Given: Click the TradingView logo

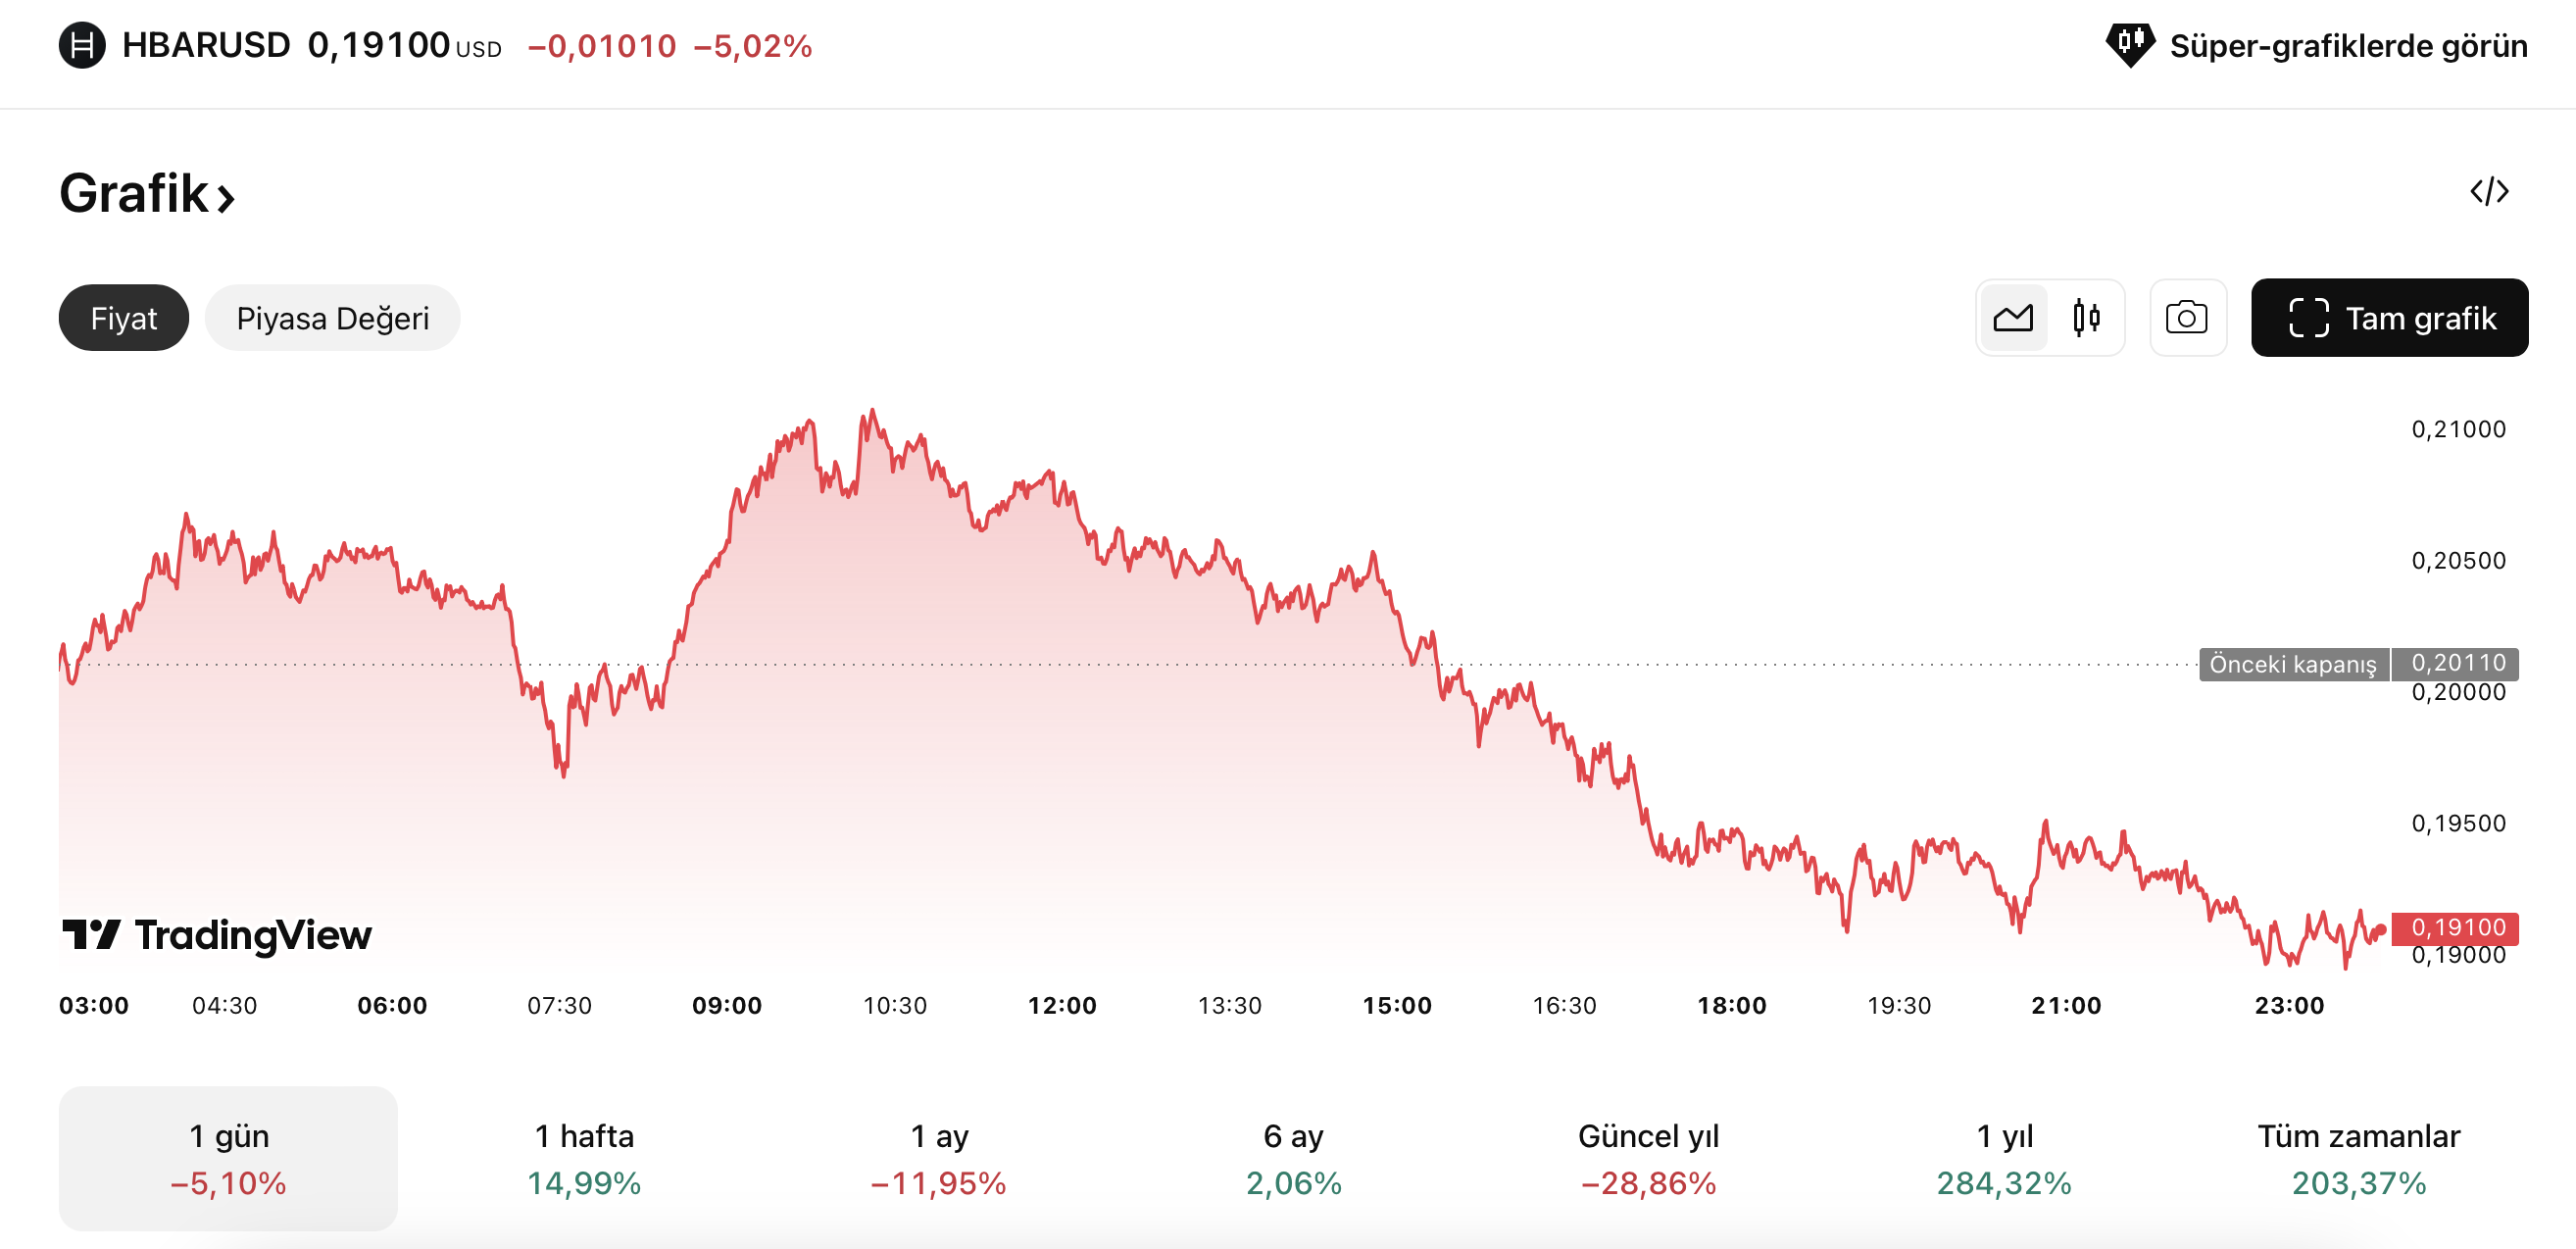Looking at the screenshot, I should (216, 935).
